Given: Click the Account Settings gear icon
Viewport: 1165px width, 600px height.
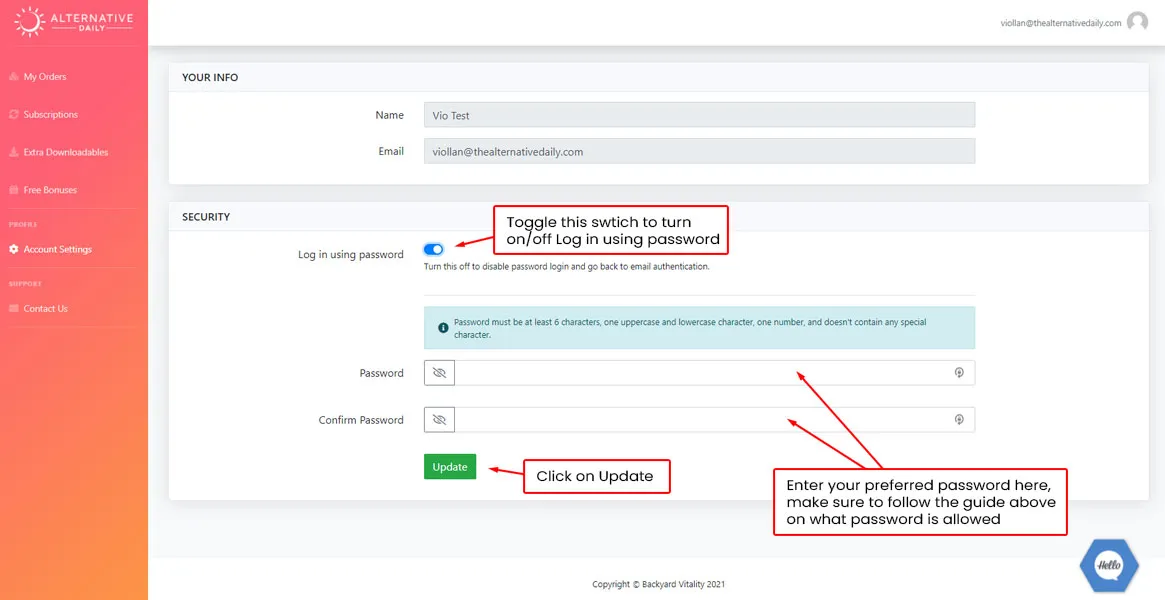Looking at the screenshot, I should (x=14, y=249).
